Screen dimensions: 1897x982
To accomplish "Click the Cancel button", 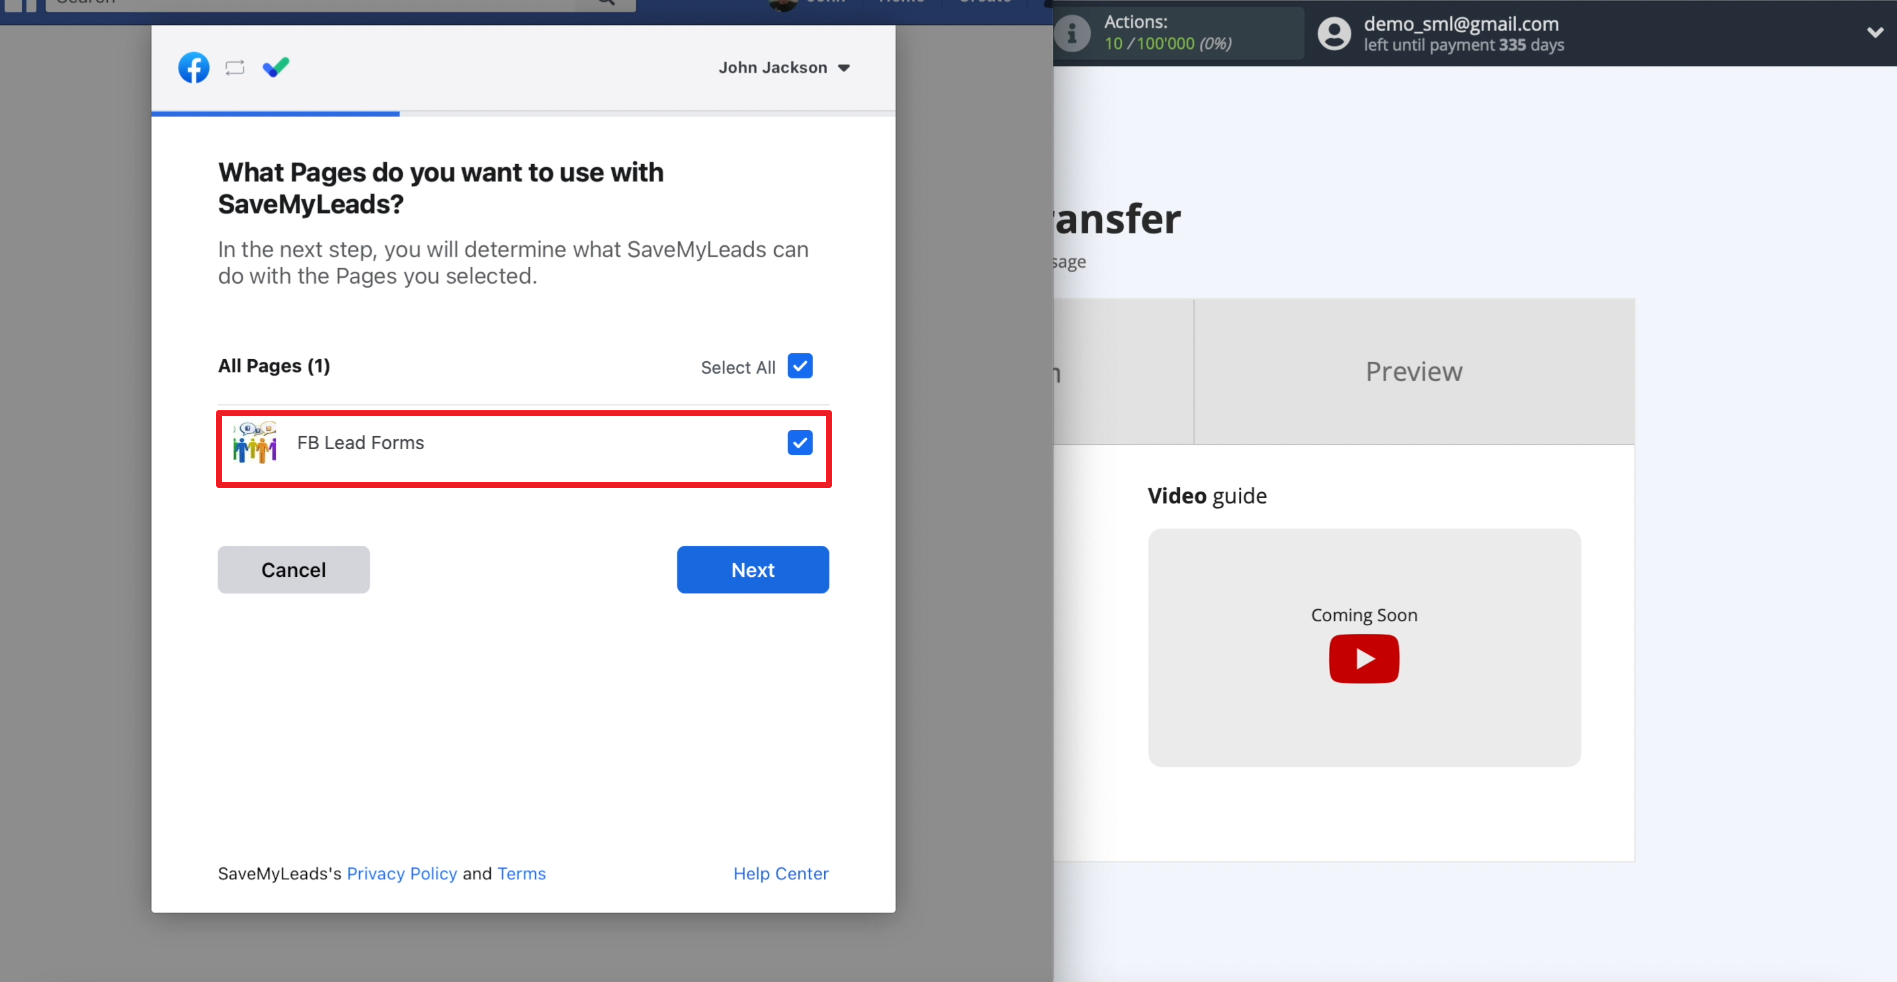I will [294, 570].
